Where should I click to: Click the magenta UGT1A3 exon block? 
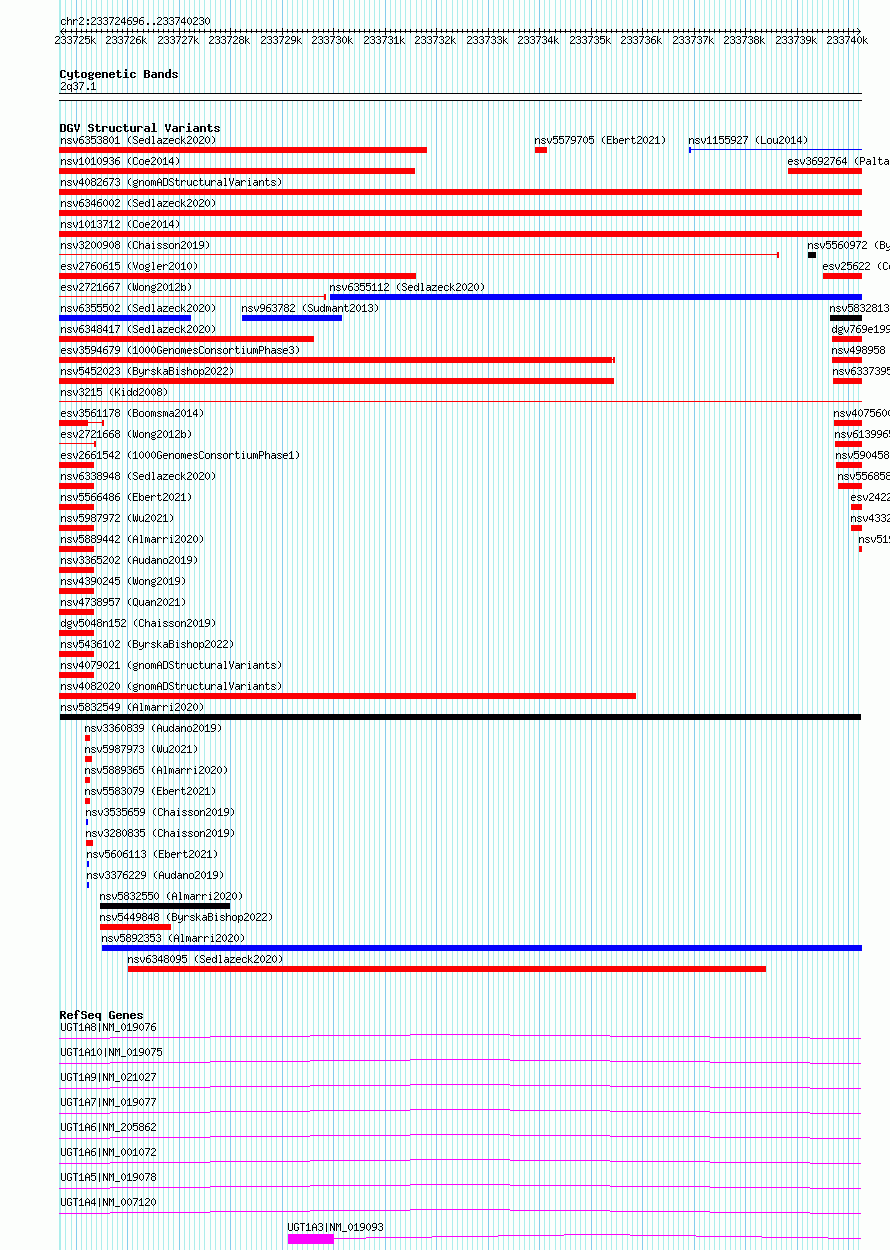311,1239
